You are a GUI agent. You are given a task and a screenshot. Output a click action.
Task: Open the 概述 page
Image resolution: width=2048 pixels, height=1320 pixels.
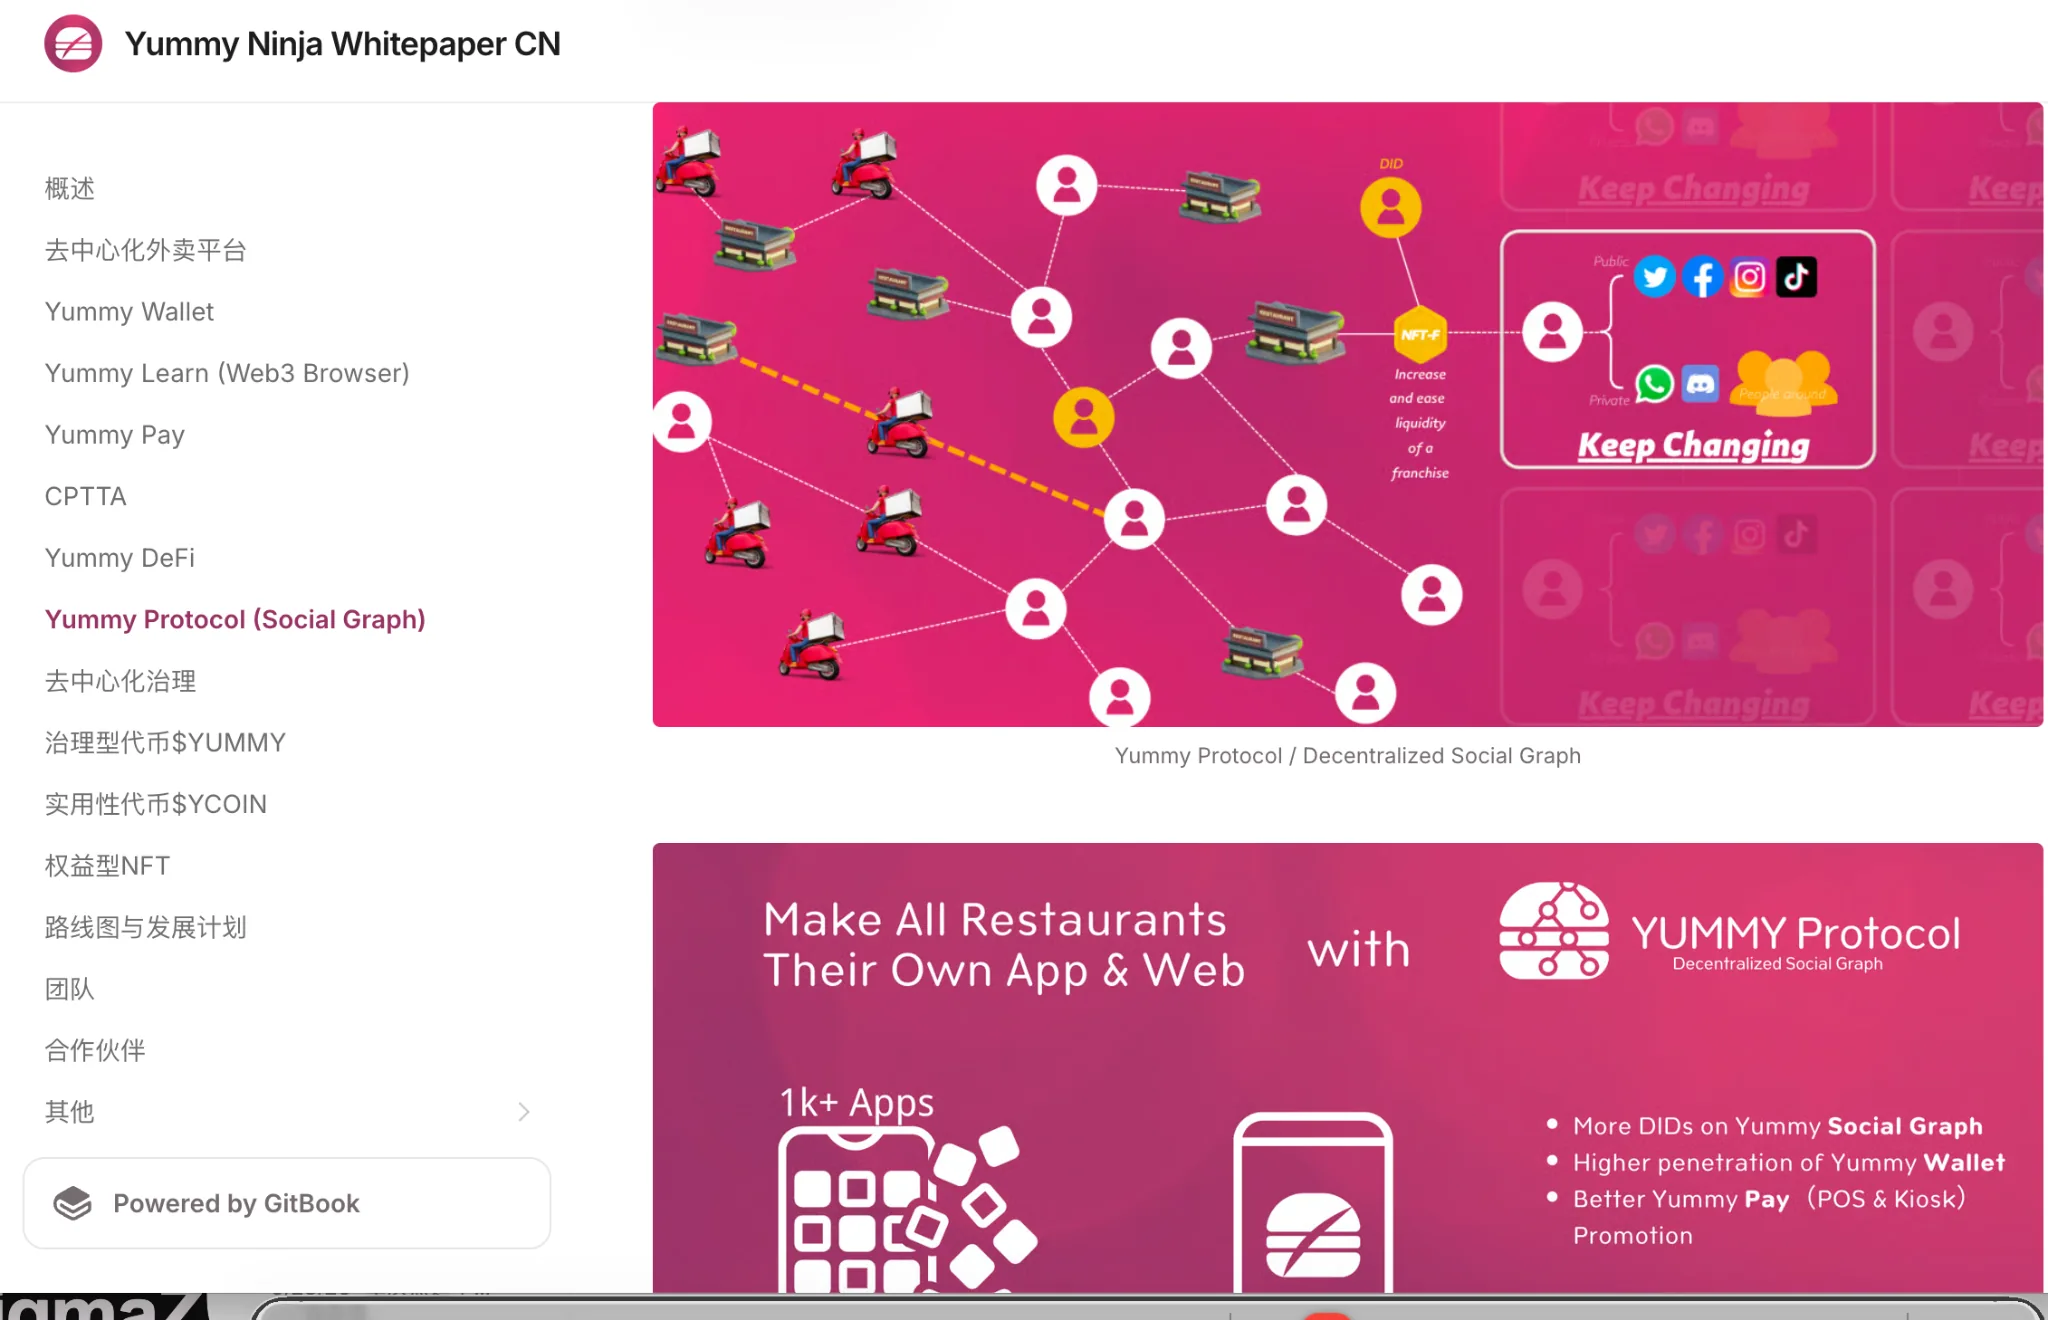tap(70, 188)
